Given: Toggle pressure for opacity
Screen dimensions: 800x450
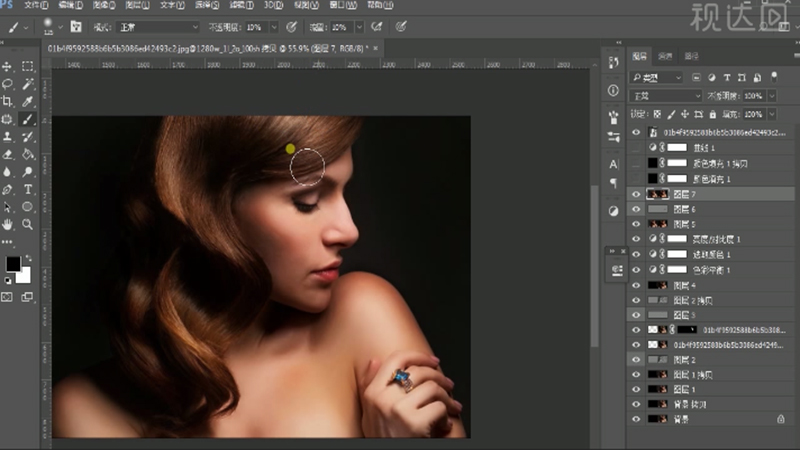Looking at the screenshot, I should [291, 27].
